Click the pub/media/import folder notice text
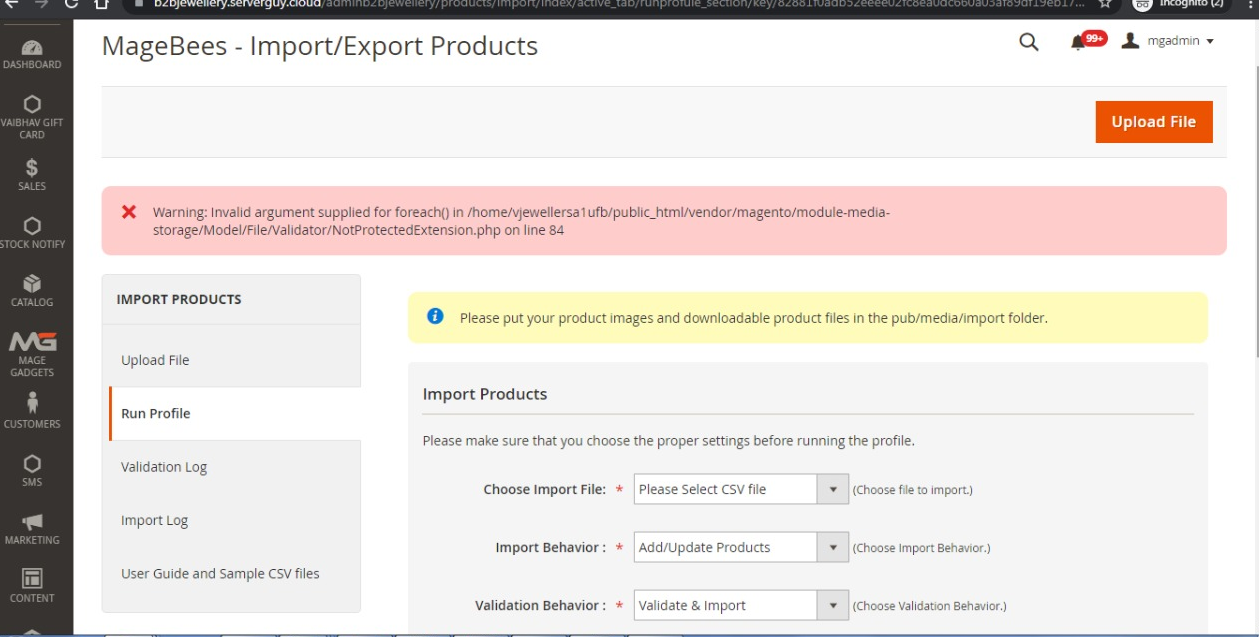This screenshot has width=1259, height=637. (753, 318)
